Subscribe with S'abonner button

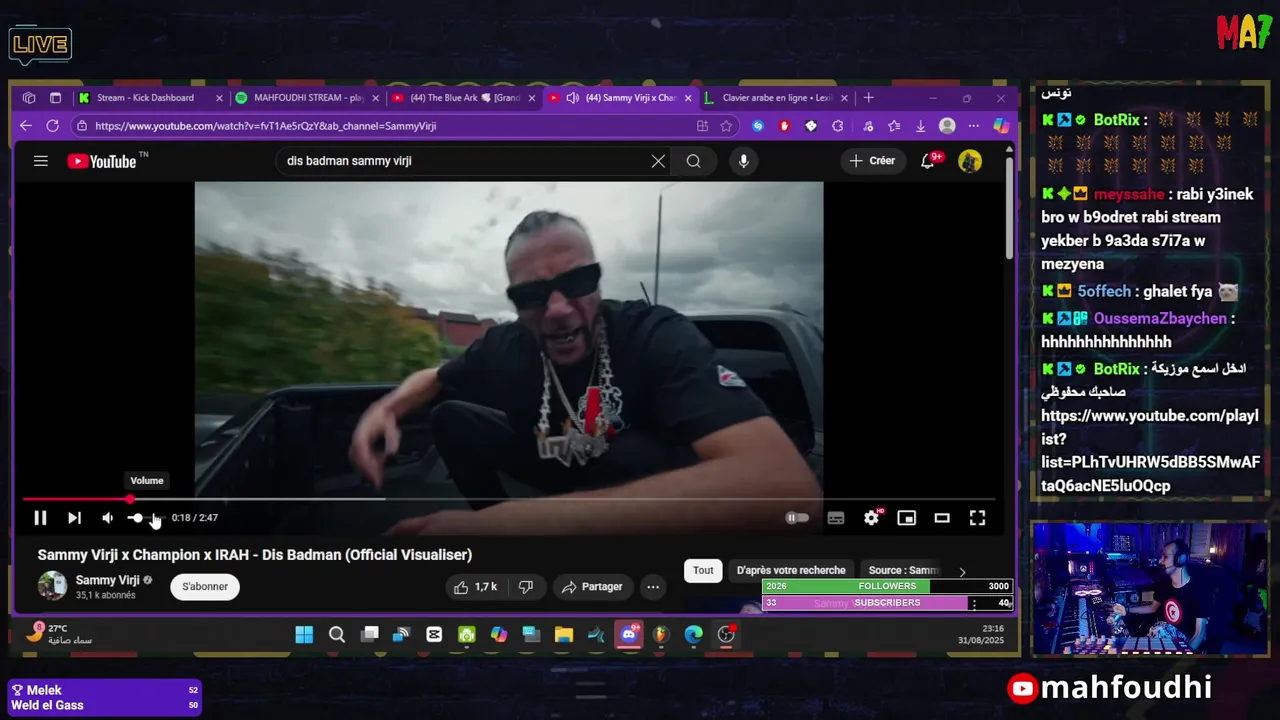(205, 587)
